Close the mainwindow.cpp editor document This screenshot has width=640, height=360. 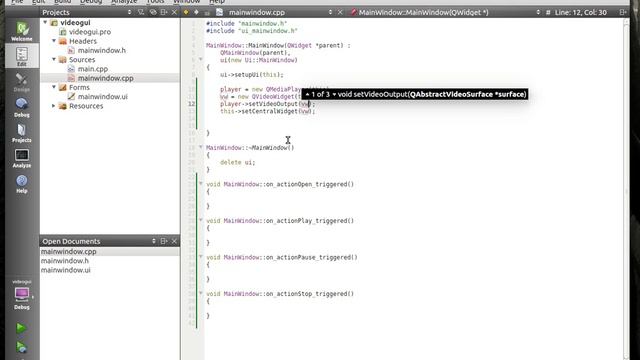coord(340,12)
